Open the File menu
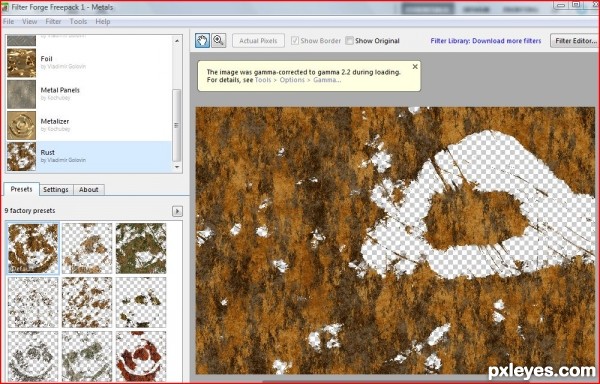Image resolution: width=600 pixels, height=384 pixels. pyautogui.click(x=8, y=22)
